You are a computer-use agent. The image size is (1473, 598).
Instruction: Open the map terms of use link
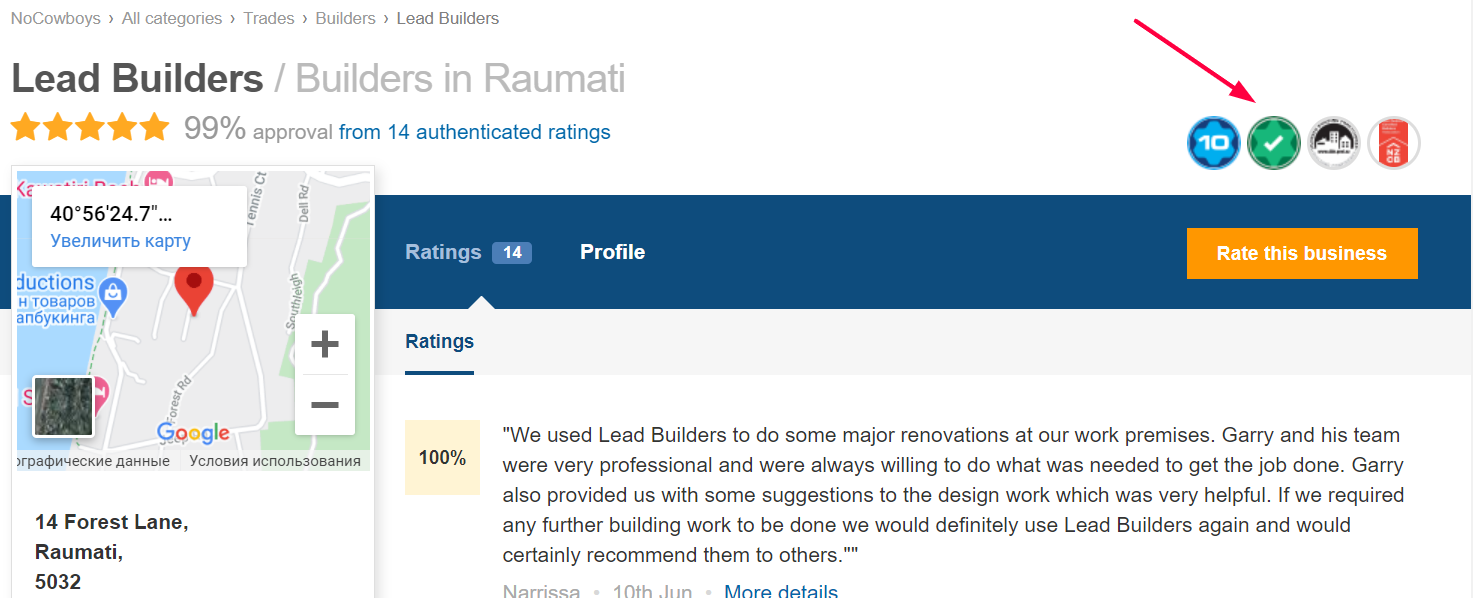(275, 461)
